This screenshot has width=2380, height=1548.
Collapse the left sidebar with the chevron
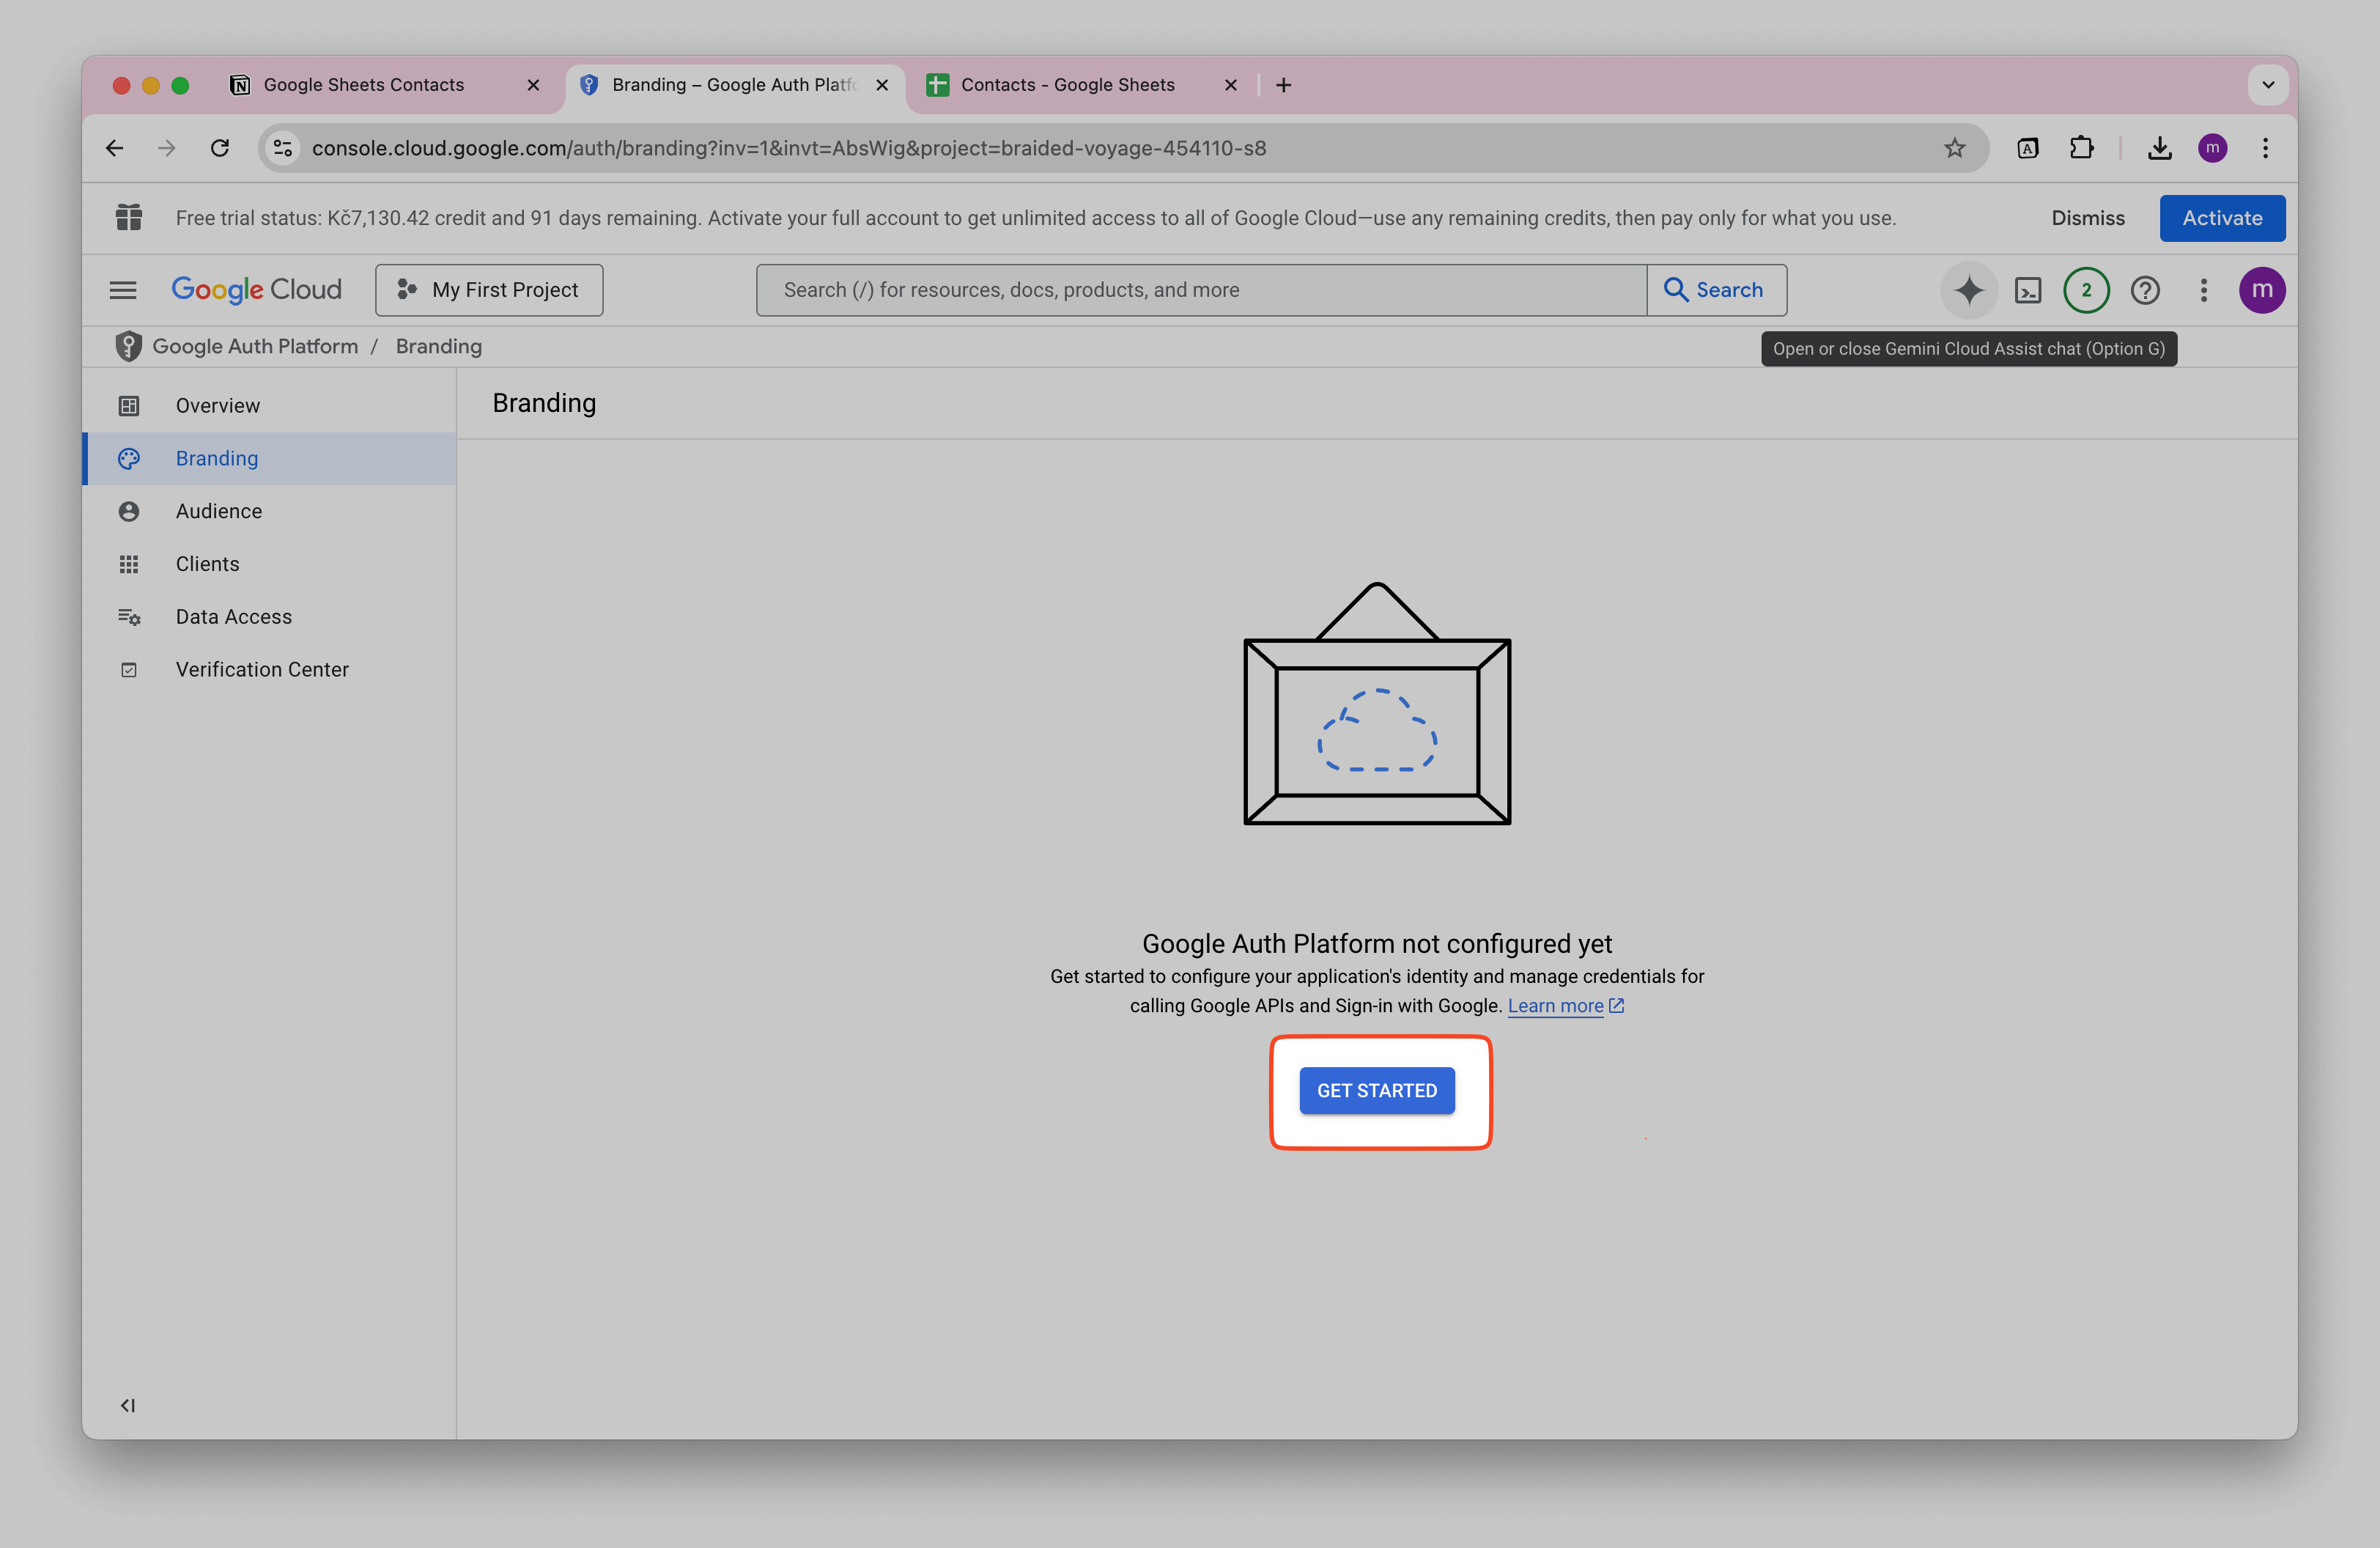click(128, 1404)
